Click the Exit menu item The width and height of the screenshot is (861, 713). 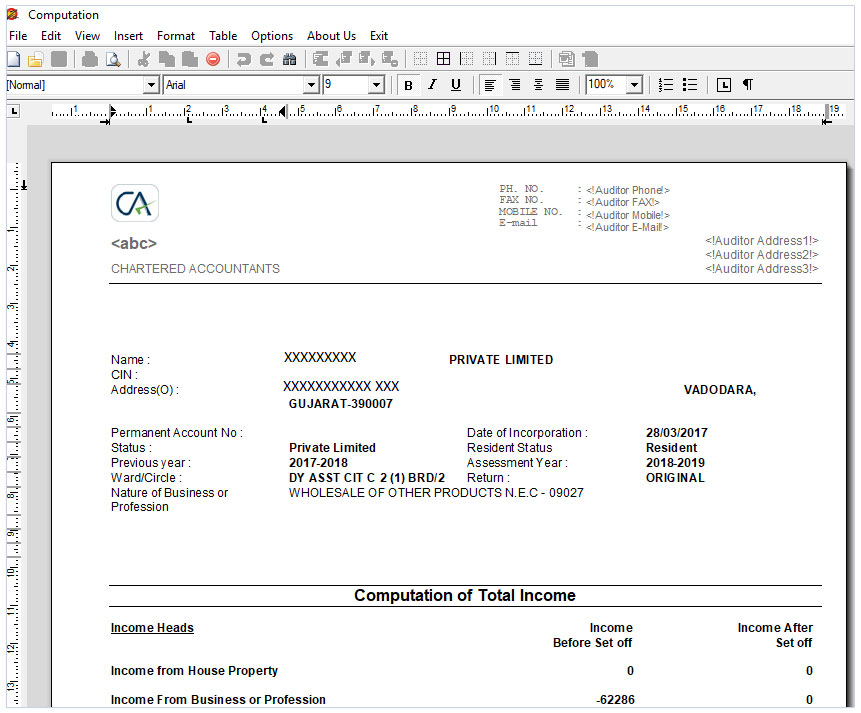tap(379, 36)
